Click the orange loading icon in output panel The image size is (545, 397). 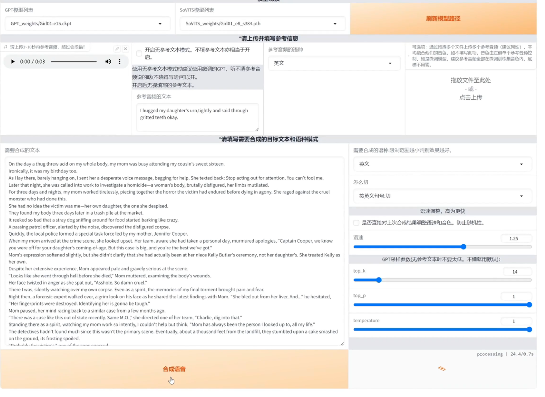442,368
